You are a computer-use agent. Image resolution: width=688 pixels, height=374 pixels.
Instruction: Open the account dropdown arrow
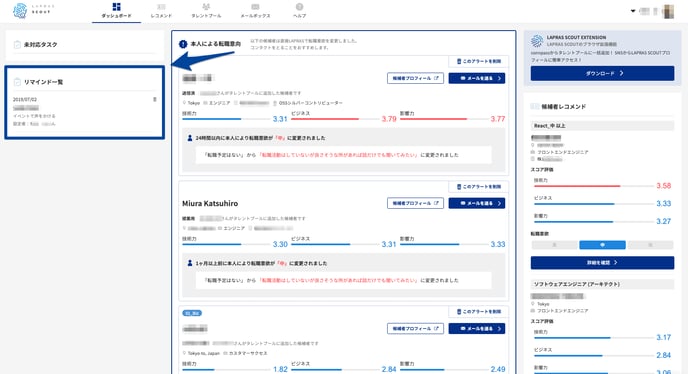[633, 11]
